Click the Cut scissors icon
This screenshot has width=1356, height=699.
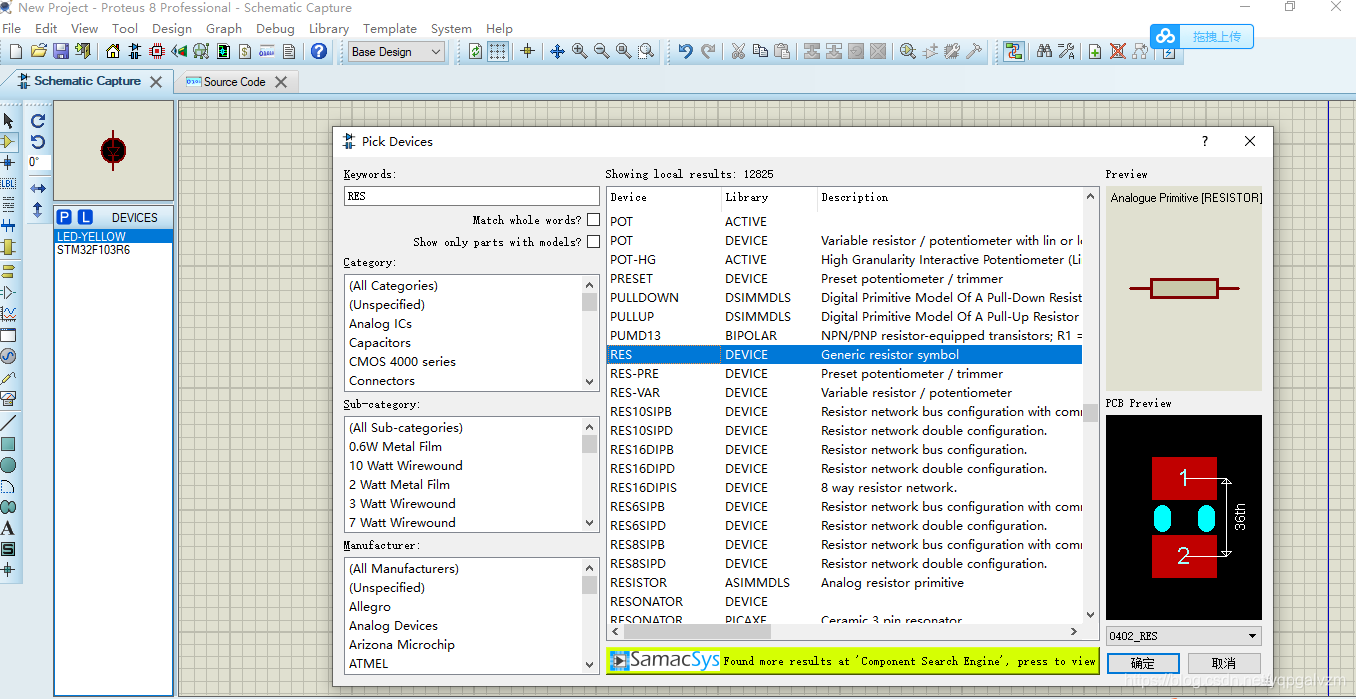[738, 51]
